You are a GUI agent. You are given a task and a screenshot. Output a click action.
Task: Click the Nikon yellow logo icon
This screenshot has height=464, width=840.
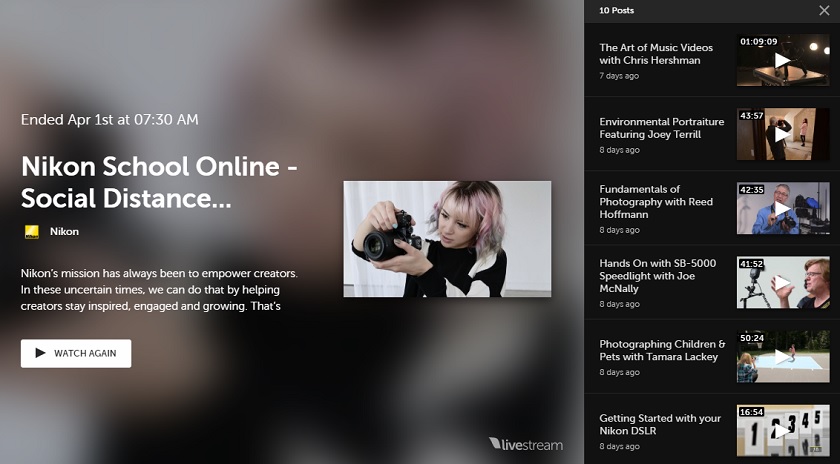(x=31, y=231)
